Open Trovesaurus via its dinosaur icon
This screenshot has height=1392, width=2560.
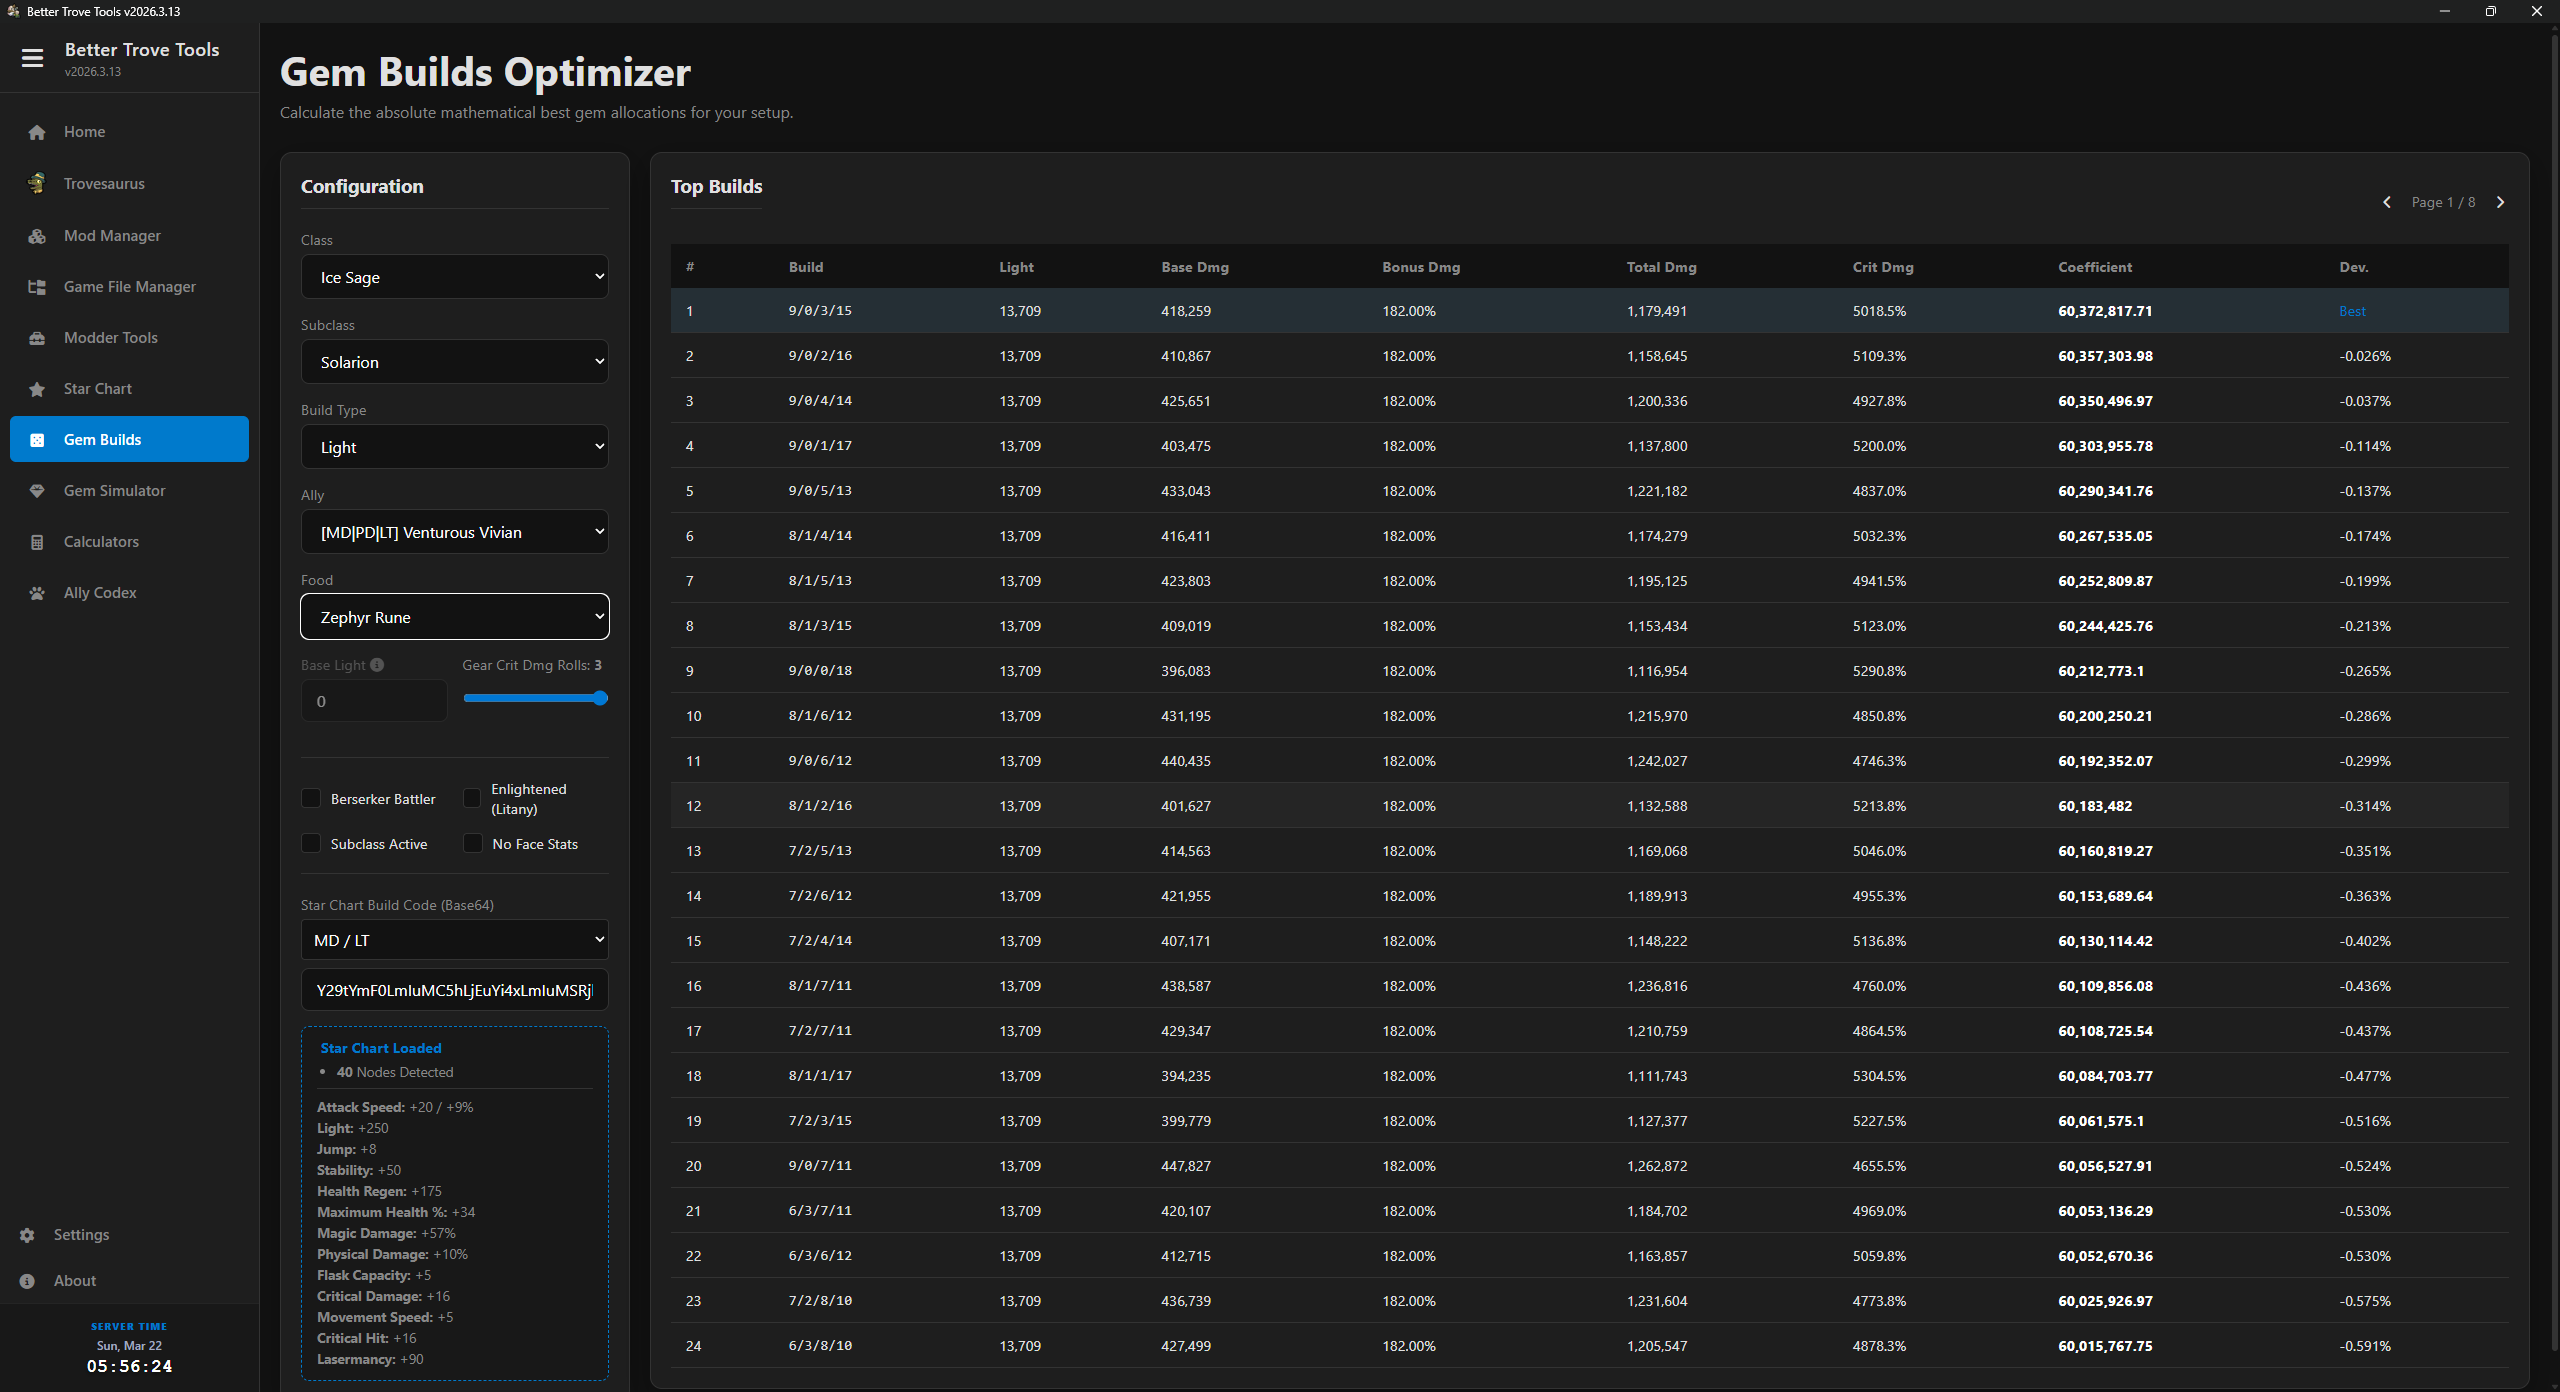click(37, 183)
